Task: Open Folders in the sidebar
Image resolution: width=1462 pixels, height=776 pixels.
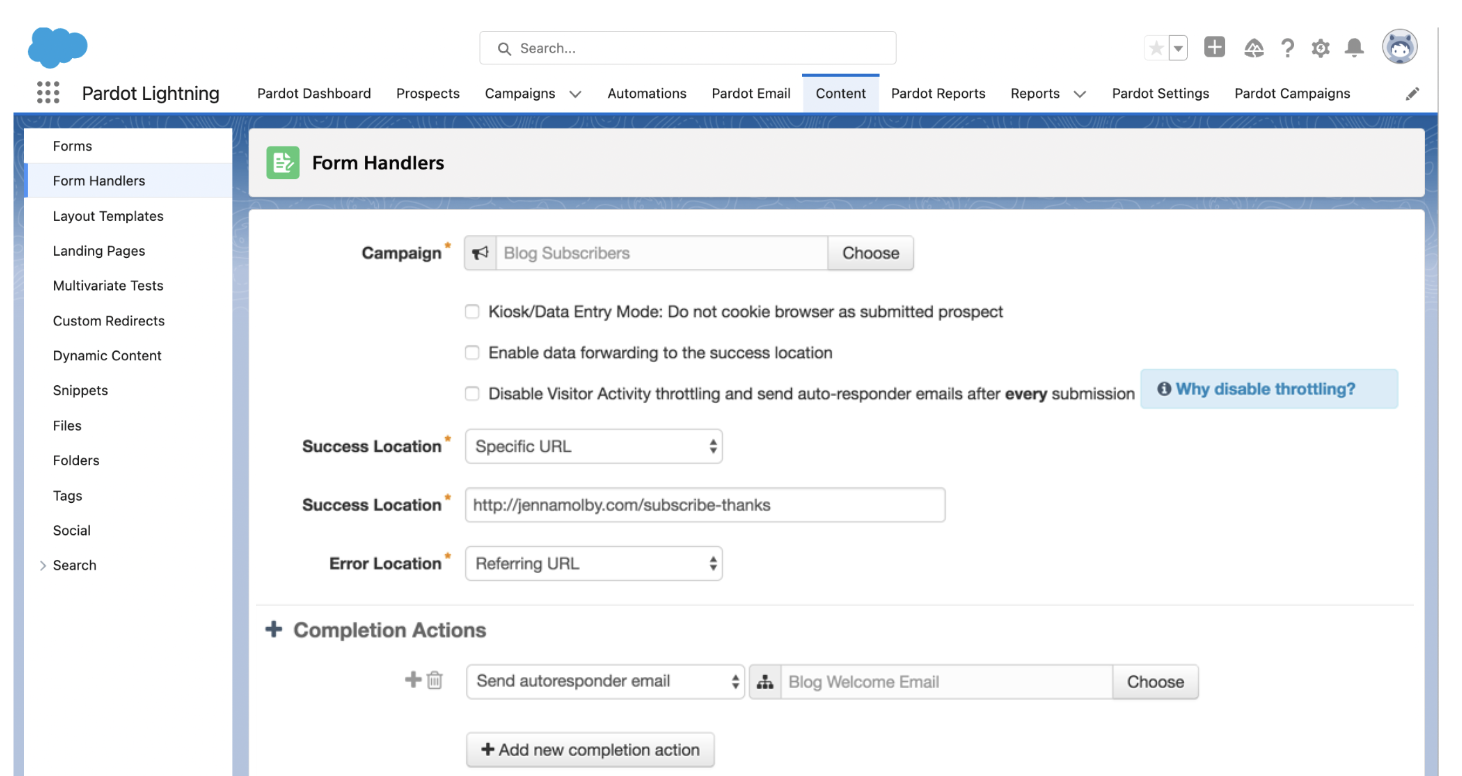Action: pyautogui.click(x=128, y=461)
